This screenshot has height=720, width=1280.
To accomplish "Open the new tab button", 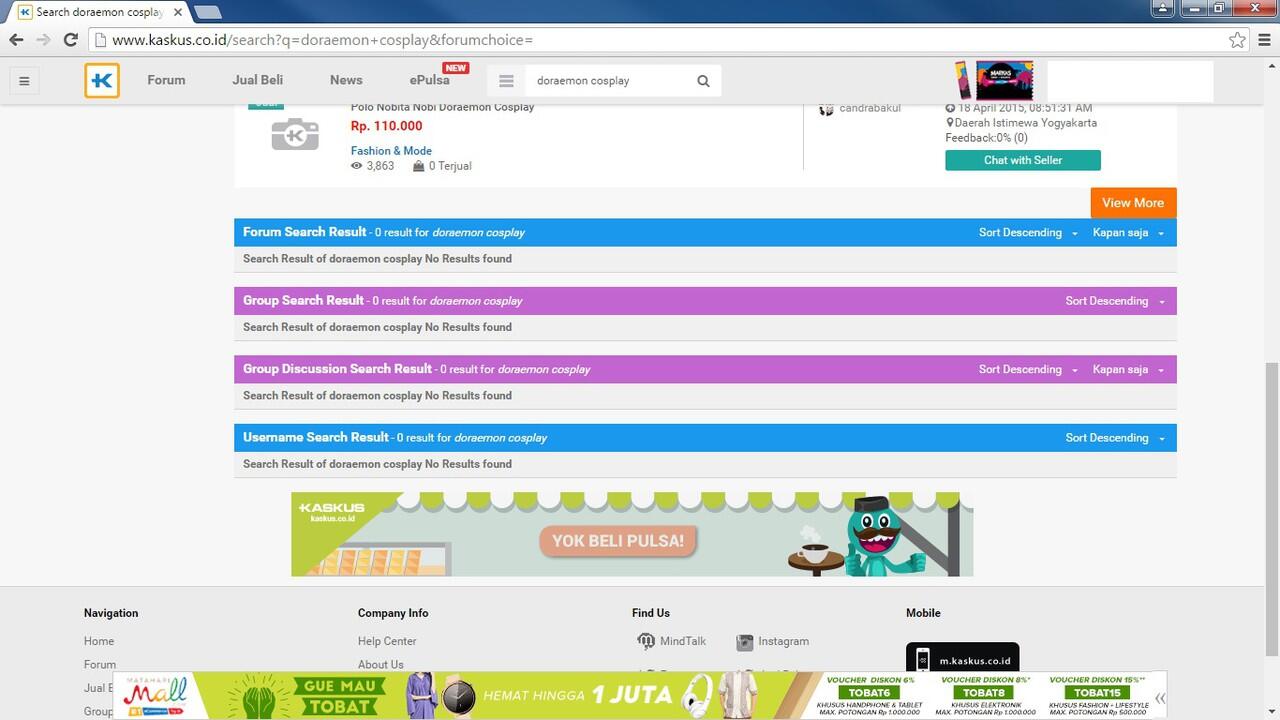I will point(207,12).
